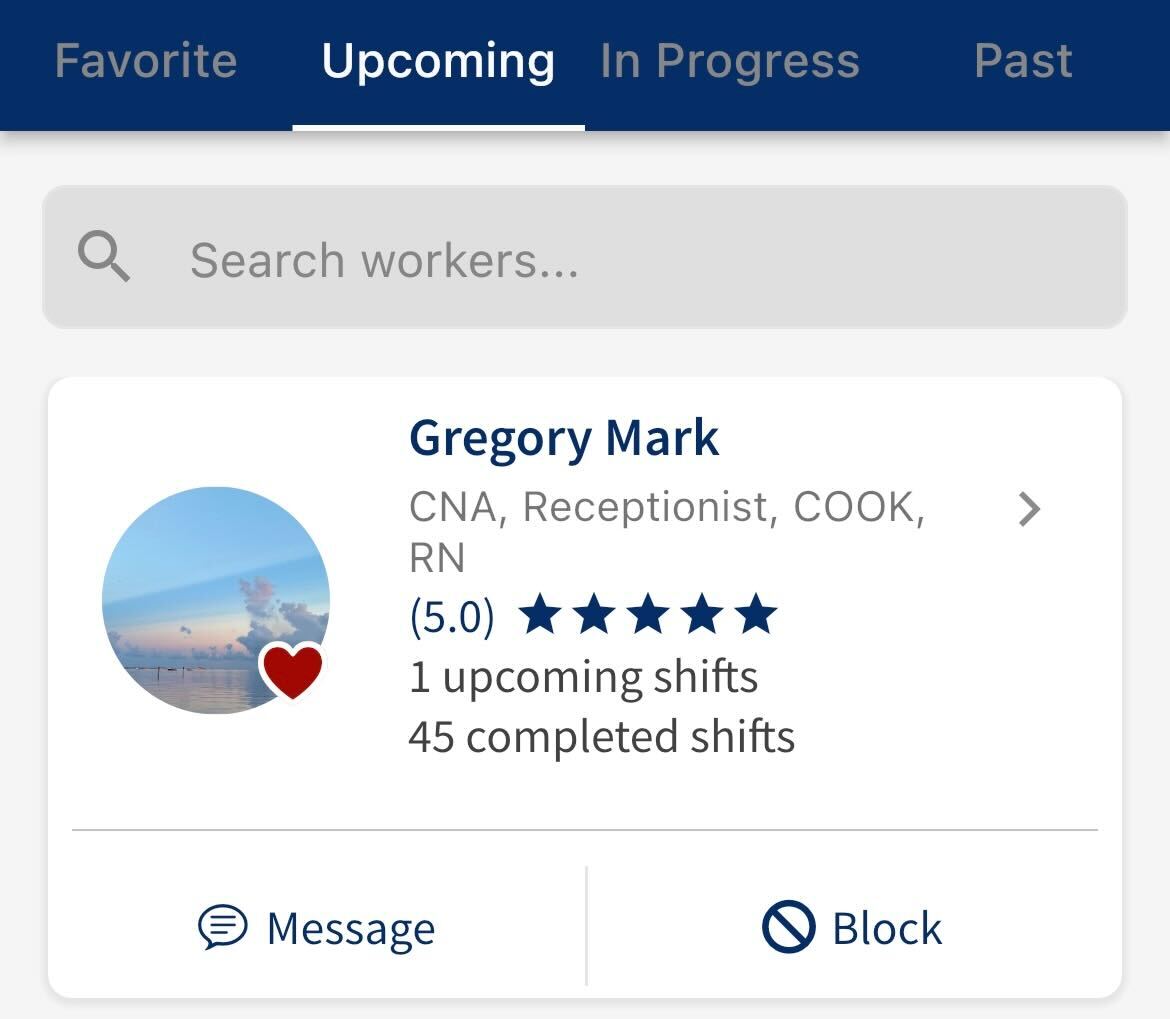Switch to the Upcoming tab
1170x1019 pixels.
(440, 60)
